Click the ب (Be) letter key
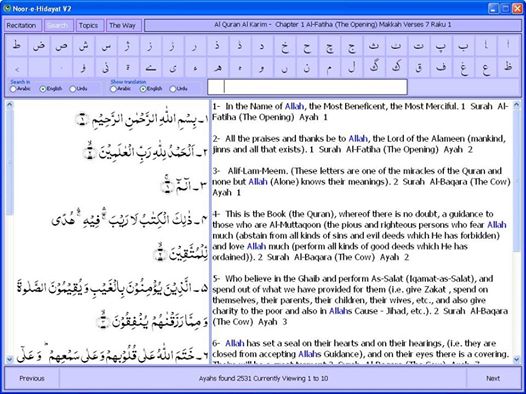The width and height of the screenshot is (526, 394). (463, 46)
